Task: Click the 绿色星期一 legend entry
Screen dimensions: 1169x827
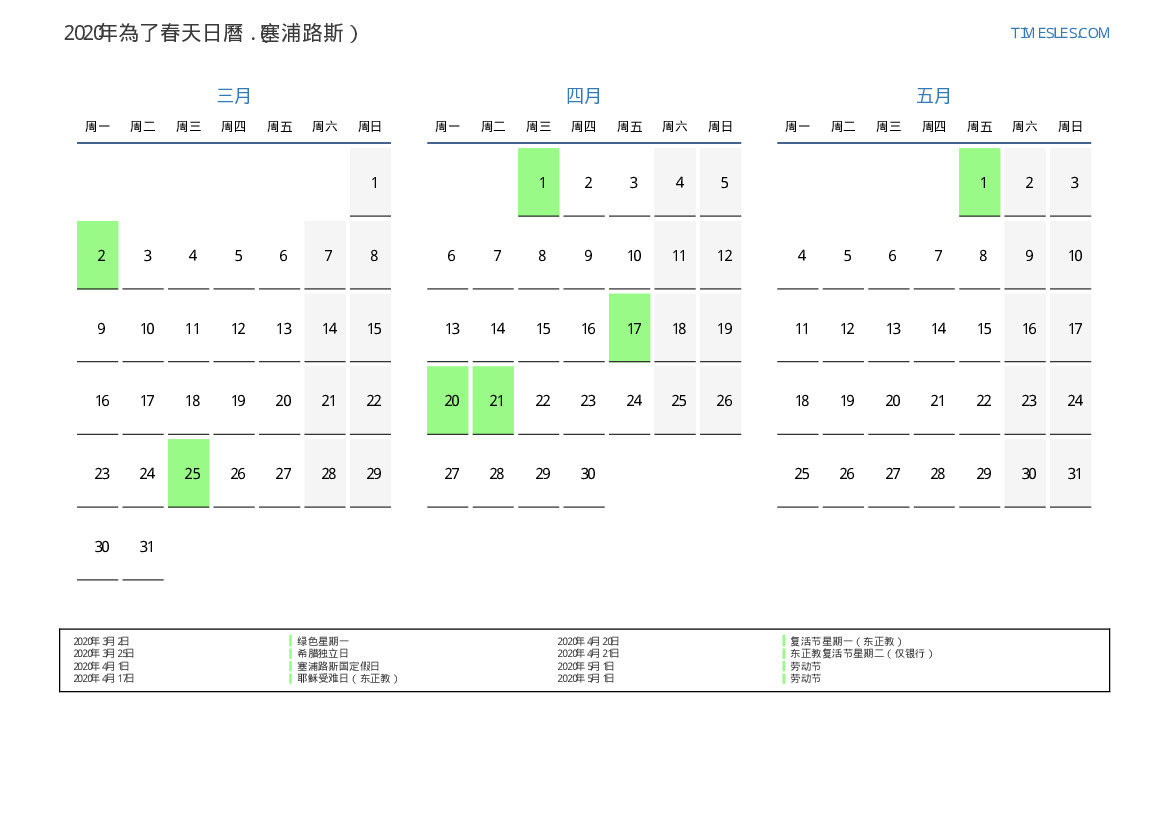Action: pyautogui.click(x=323, y=641)
